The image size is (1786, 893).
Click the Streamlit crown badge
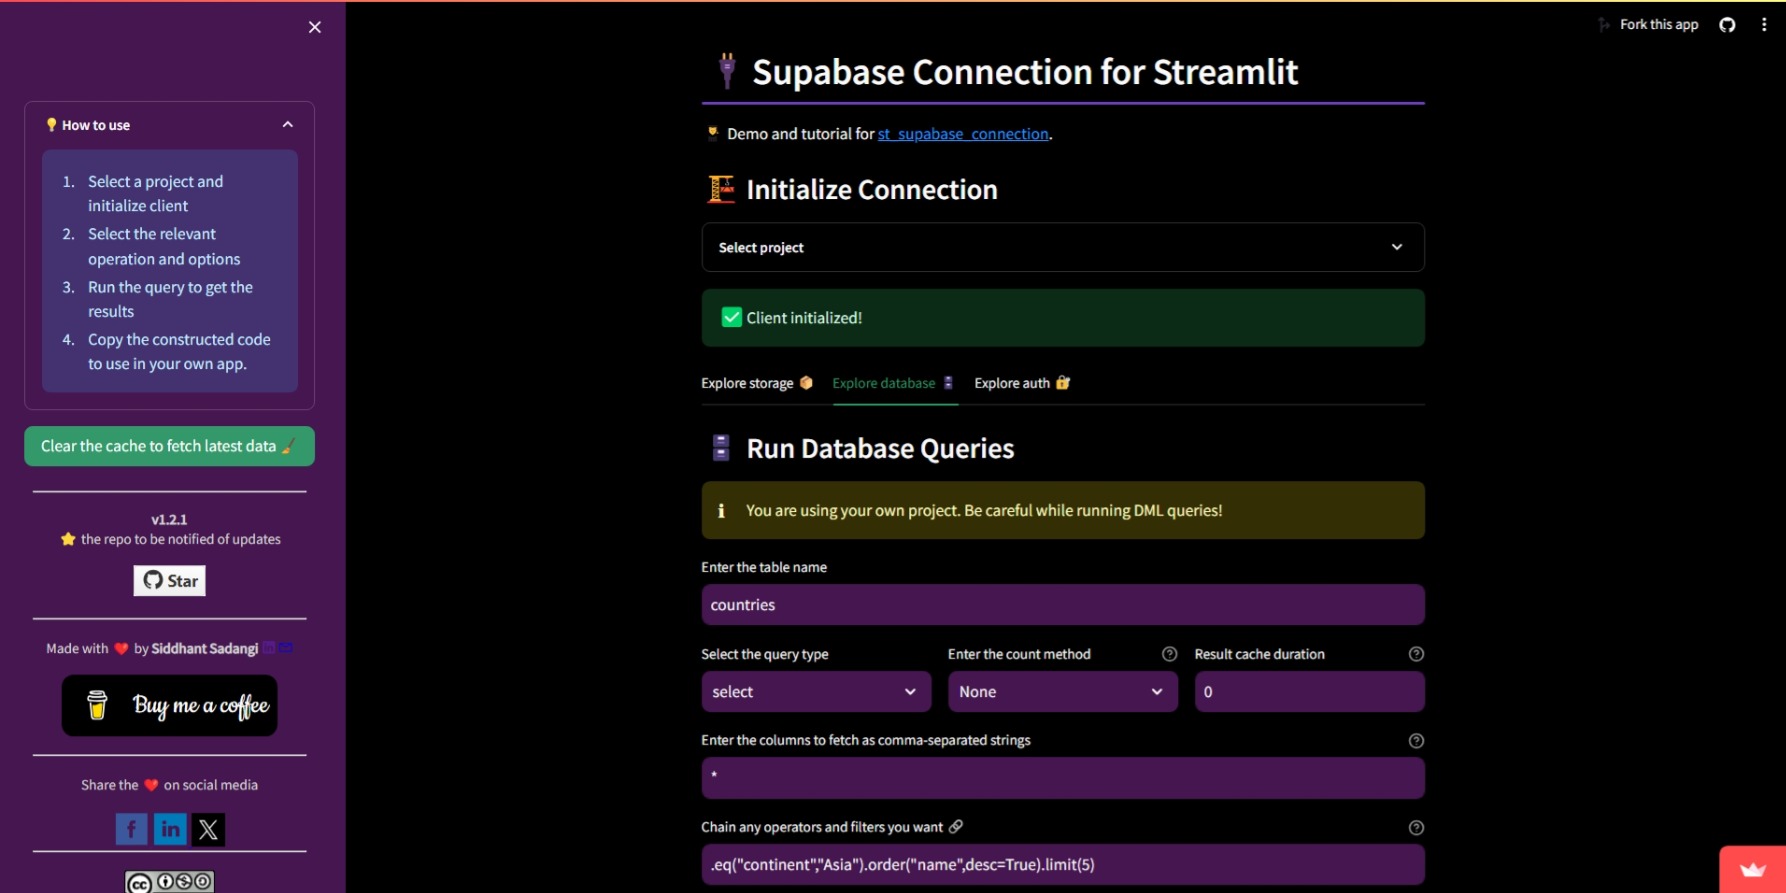1752,870
